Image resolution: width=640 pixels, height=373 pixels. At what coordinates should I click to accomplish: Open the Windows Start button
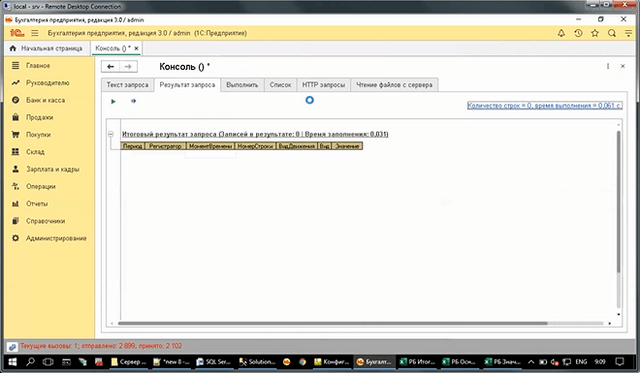[x=12, y=362]
